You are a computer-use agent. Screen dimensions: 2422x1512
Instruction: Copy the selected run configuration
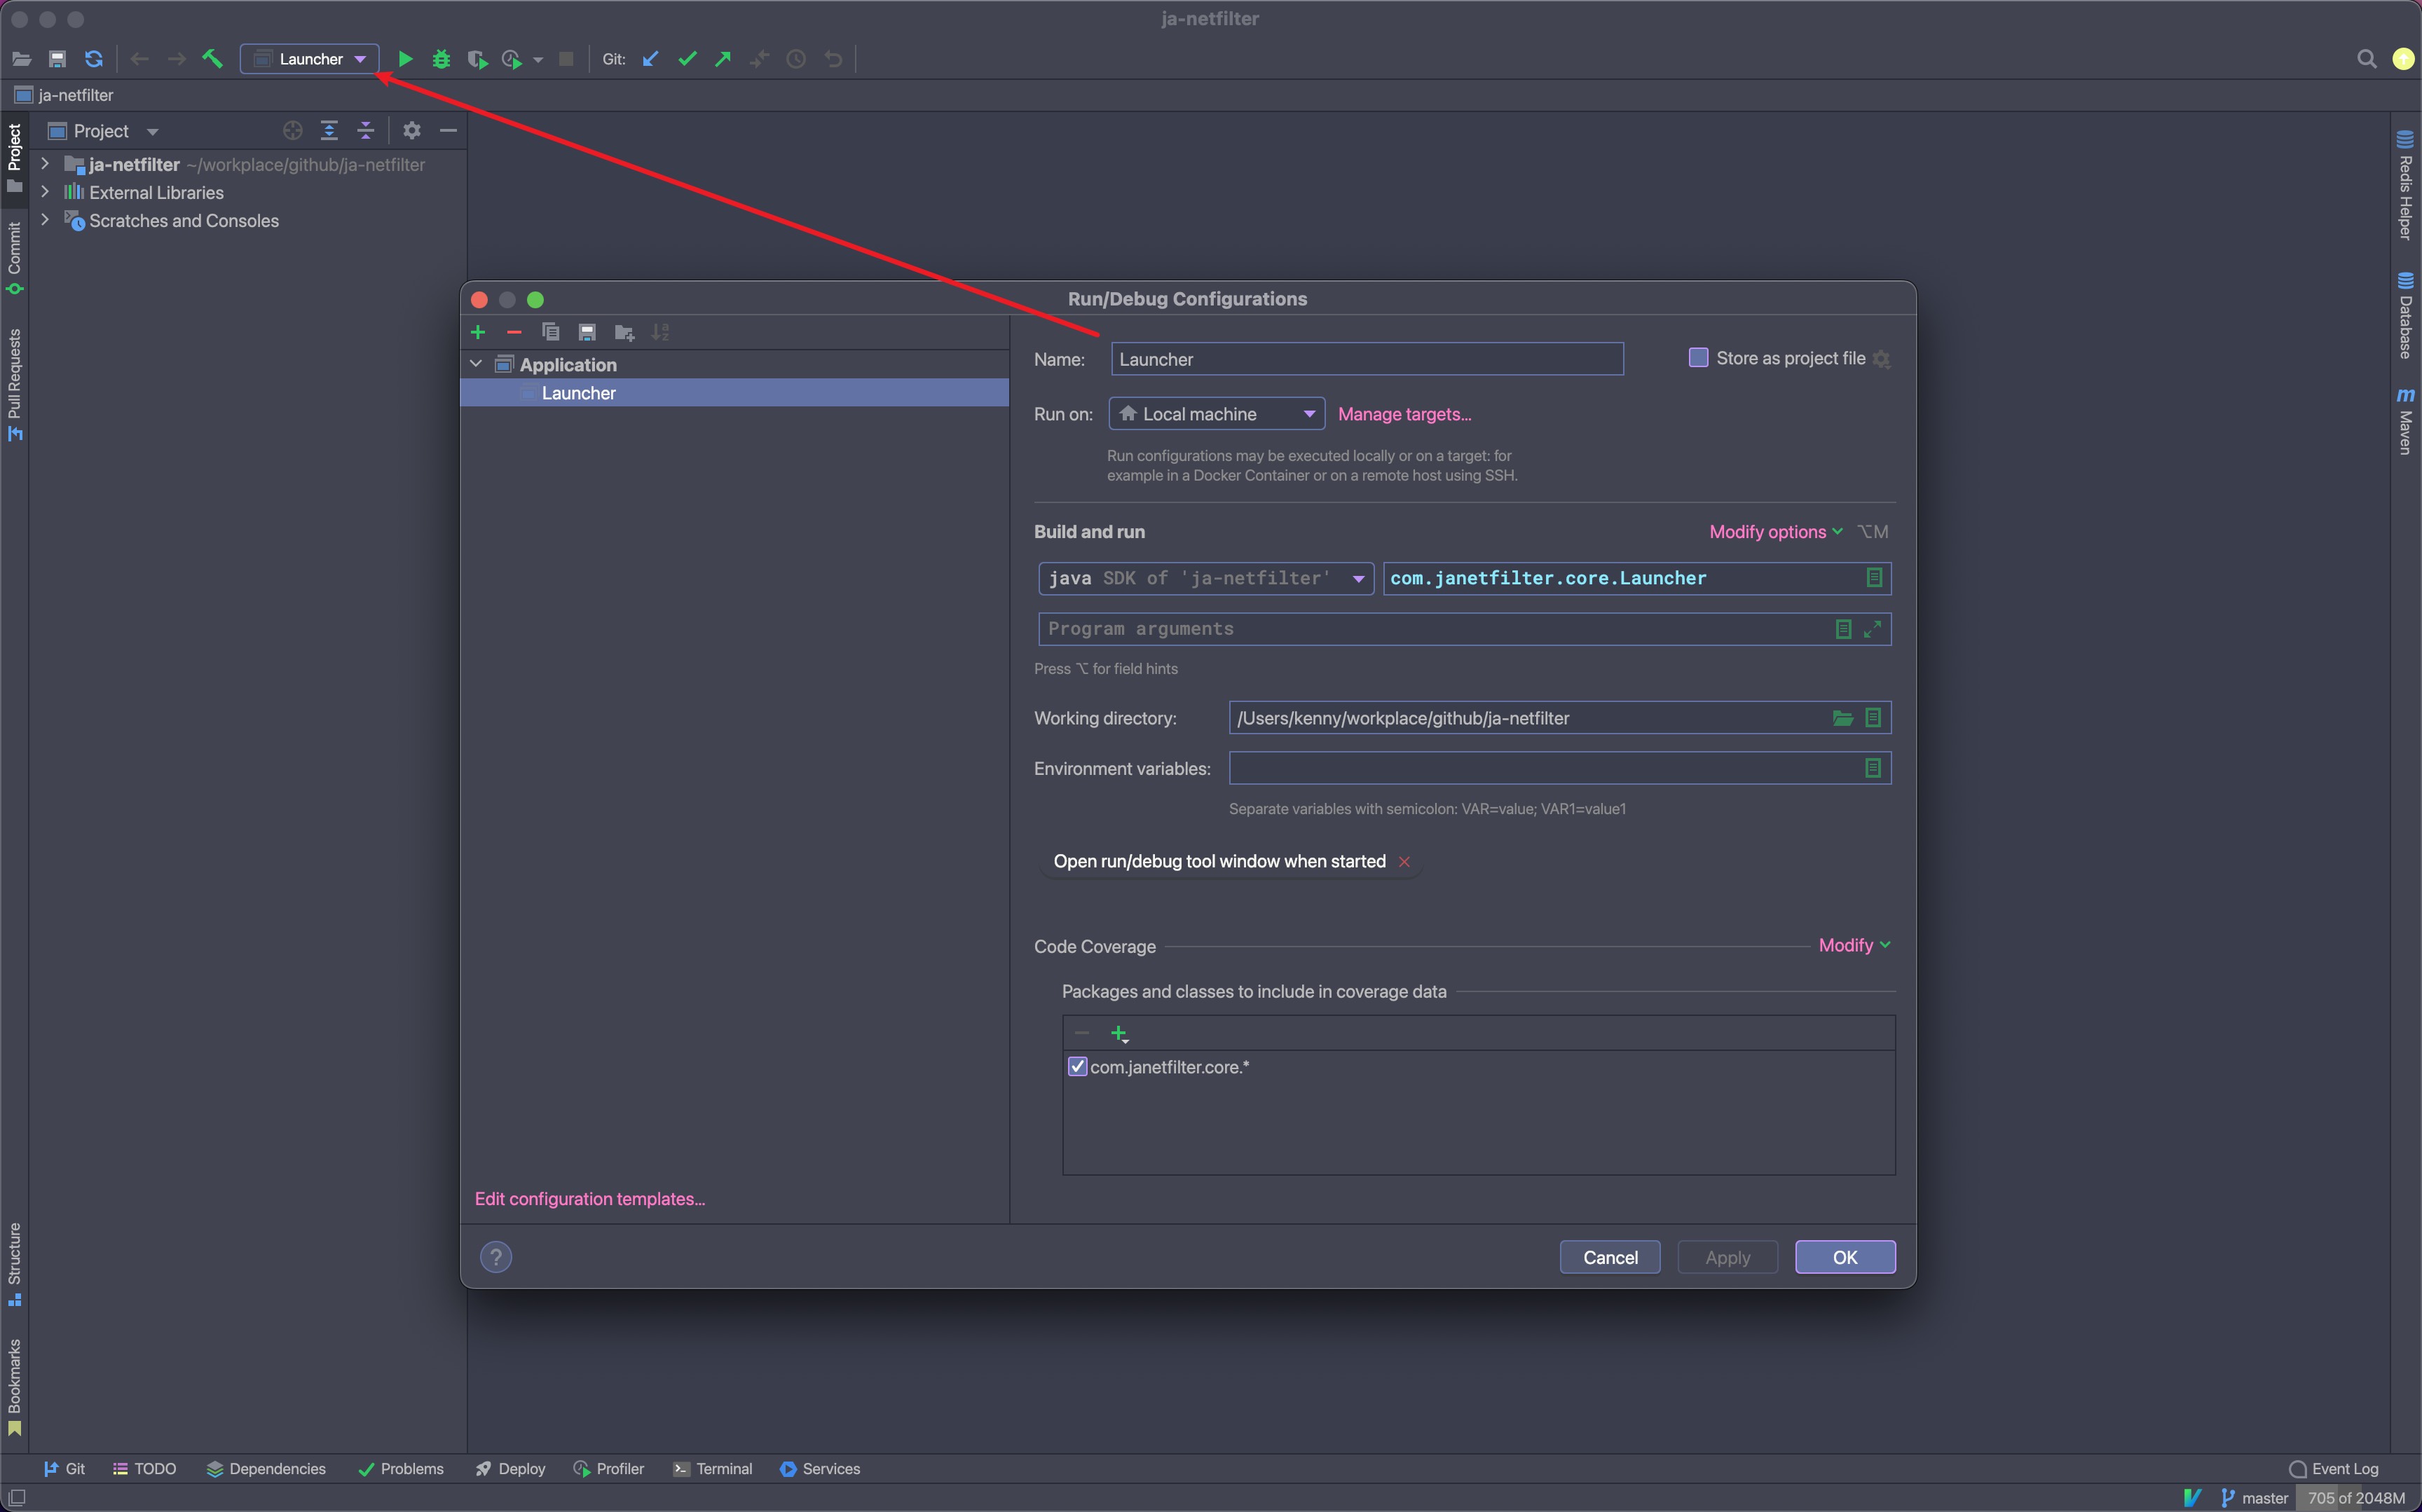point(550,332)
